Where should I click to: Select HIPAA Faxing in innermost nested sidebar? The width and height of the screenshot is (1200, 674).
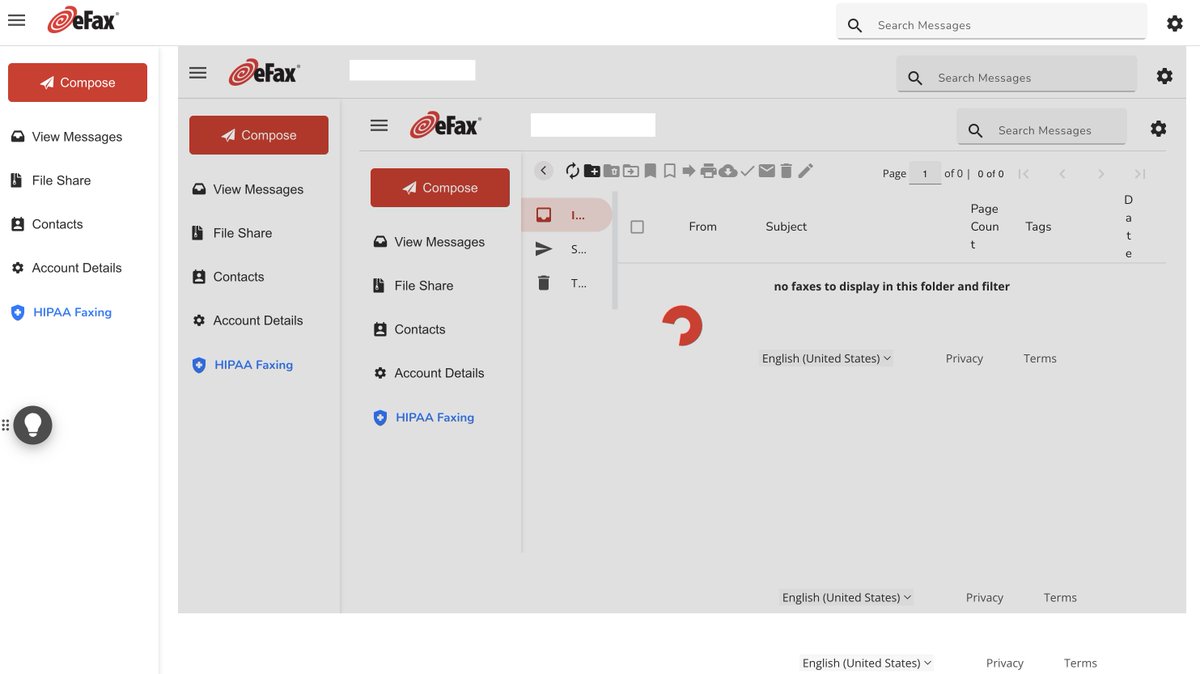click(x=423, y=417)
